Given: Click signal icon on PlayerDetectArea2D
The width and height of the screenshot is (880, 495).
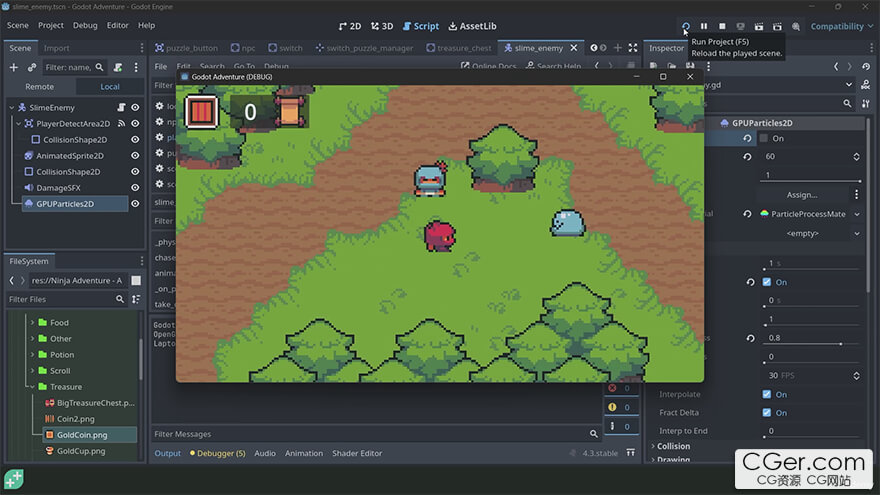Looking at the screenshot, I should pyautogui.click(x=121, y=123).
